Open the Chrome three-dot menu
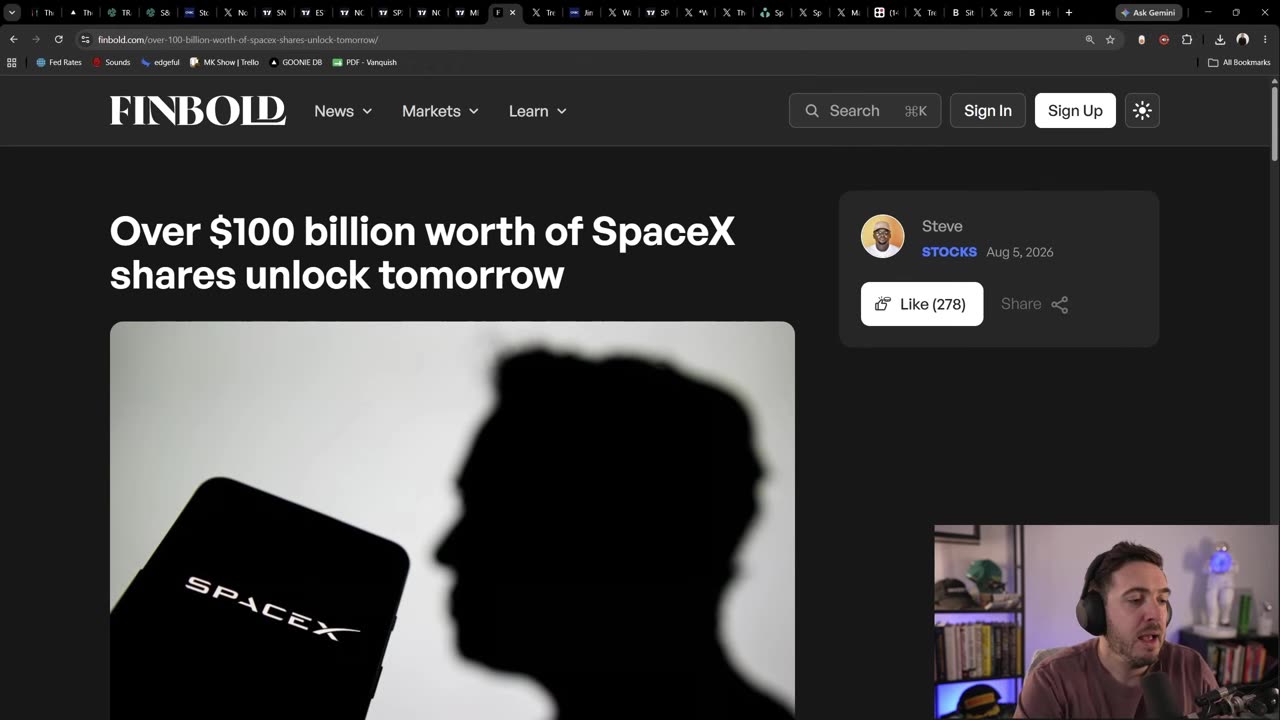 coord(1266,39)
